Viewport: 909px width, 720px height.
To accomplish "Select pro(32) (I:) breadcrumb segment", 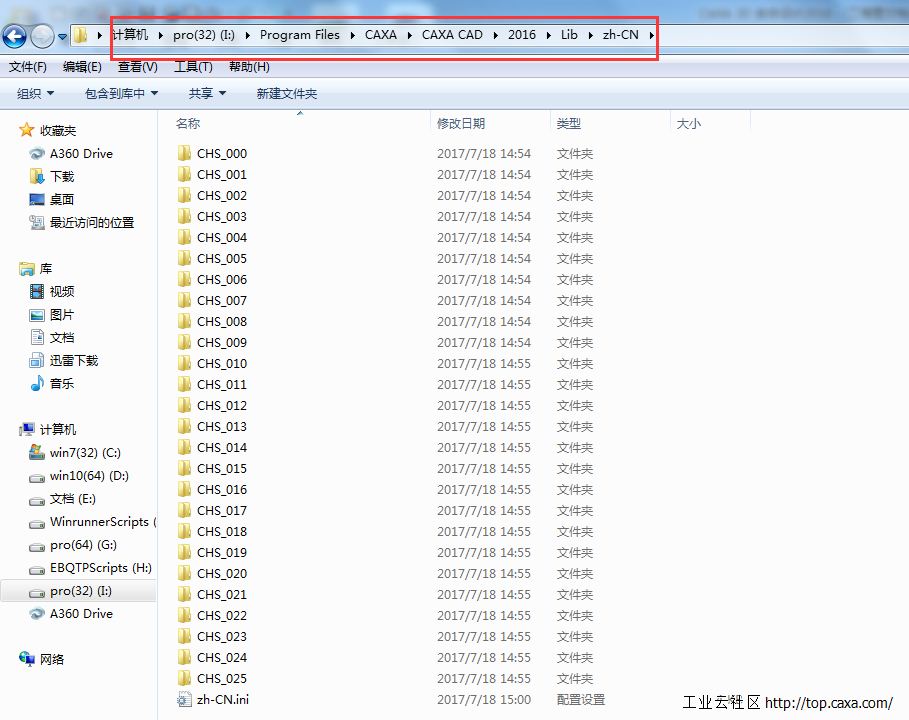I will point(203,35).
